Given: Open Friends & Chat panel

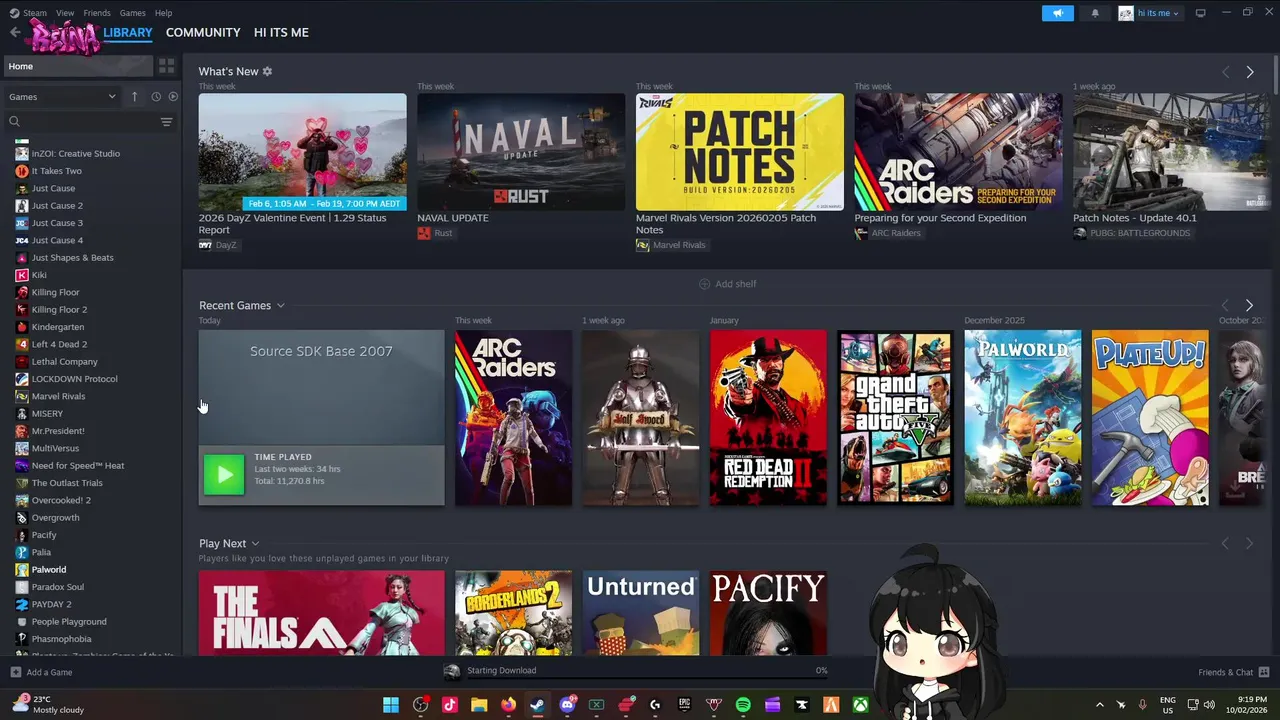Looking at the screenshot, I should [x=1233, y=672].
